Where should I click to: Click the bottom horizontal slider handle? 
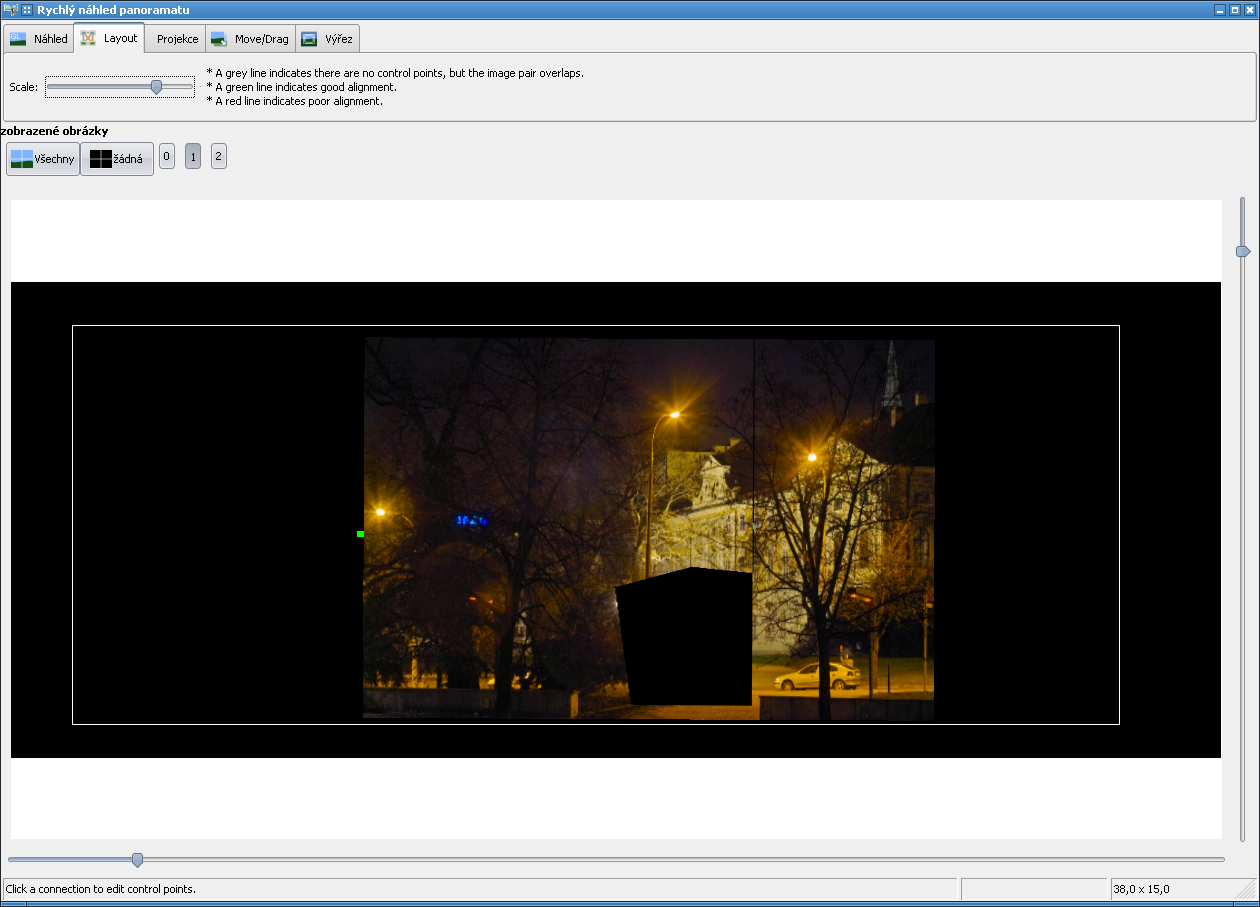click(137, 859)
